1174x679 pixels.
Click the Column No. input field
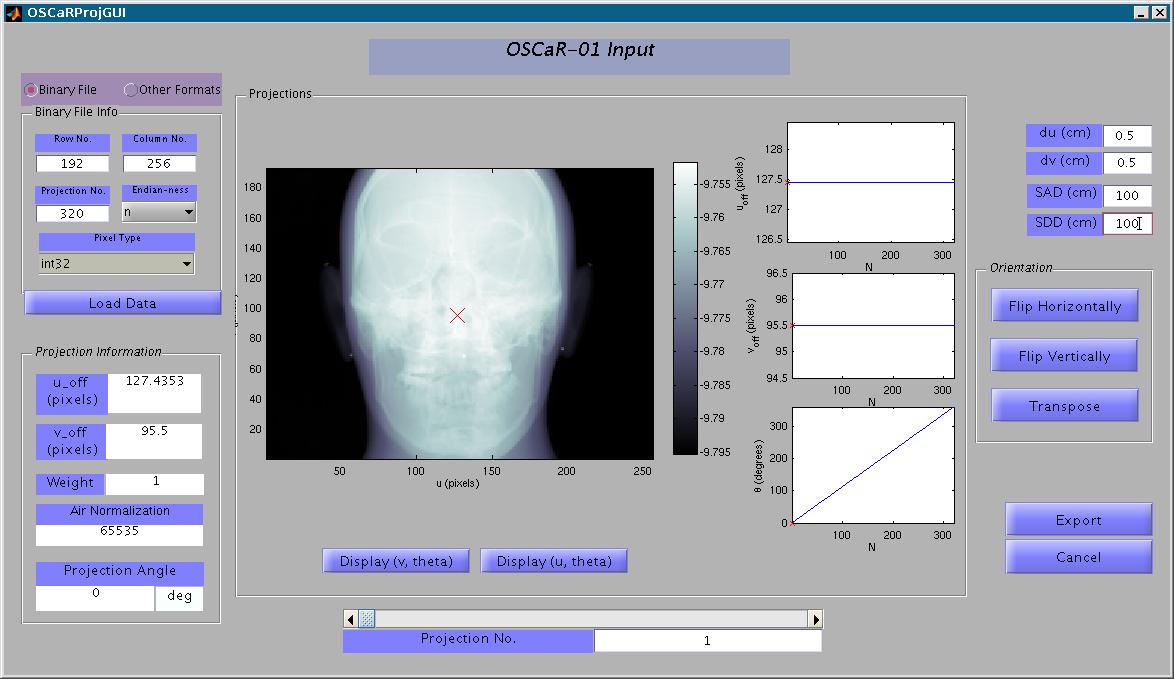click(159, 163)
